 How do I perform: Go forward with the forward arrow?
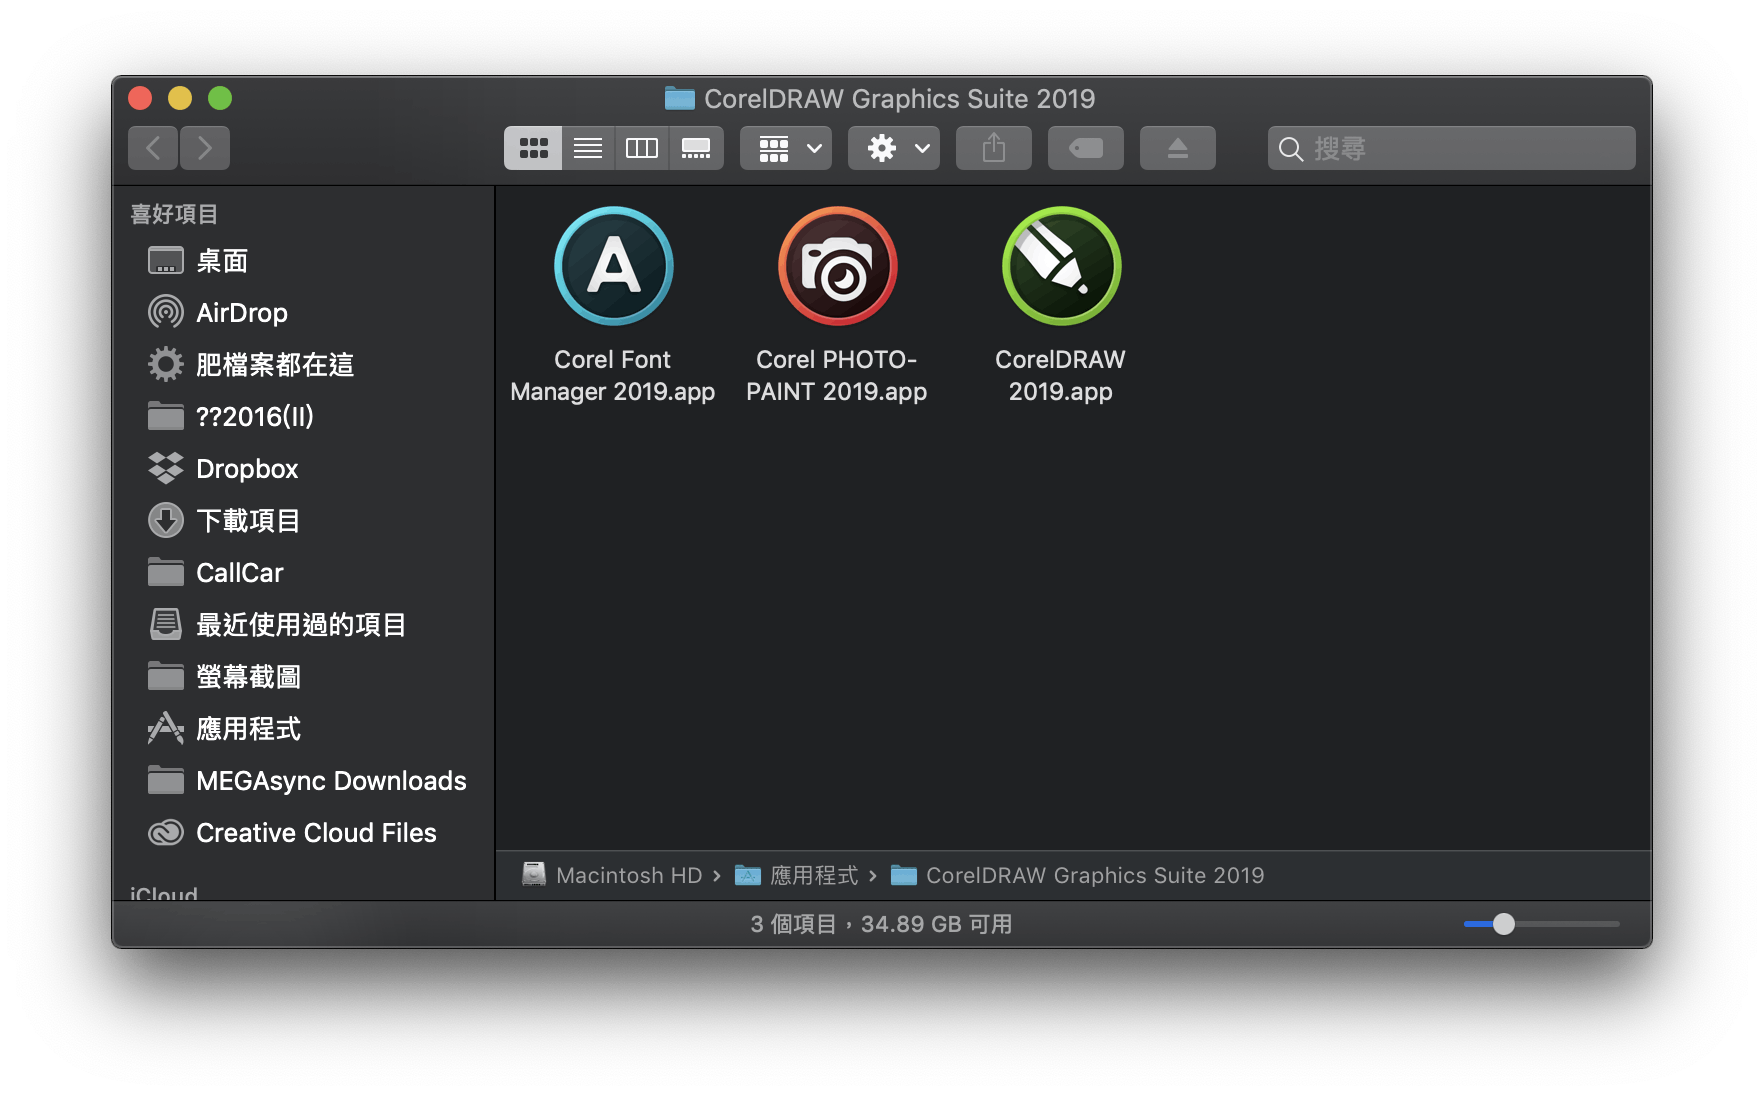coord(205,148)
